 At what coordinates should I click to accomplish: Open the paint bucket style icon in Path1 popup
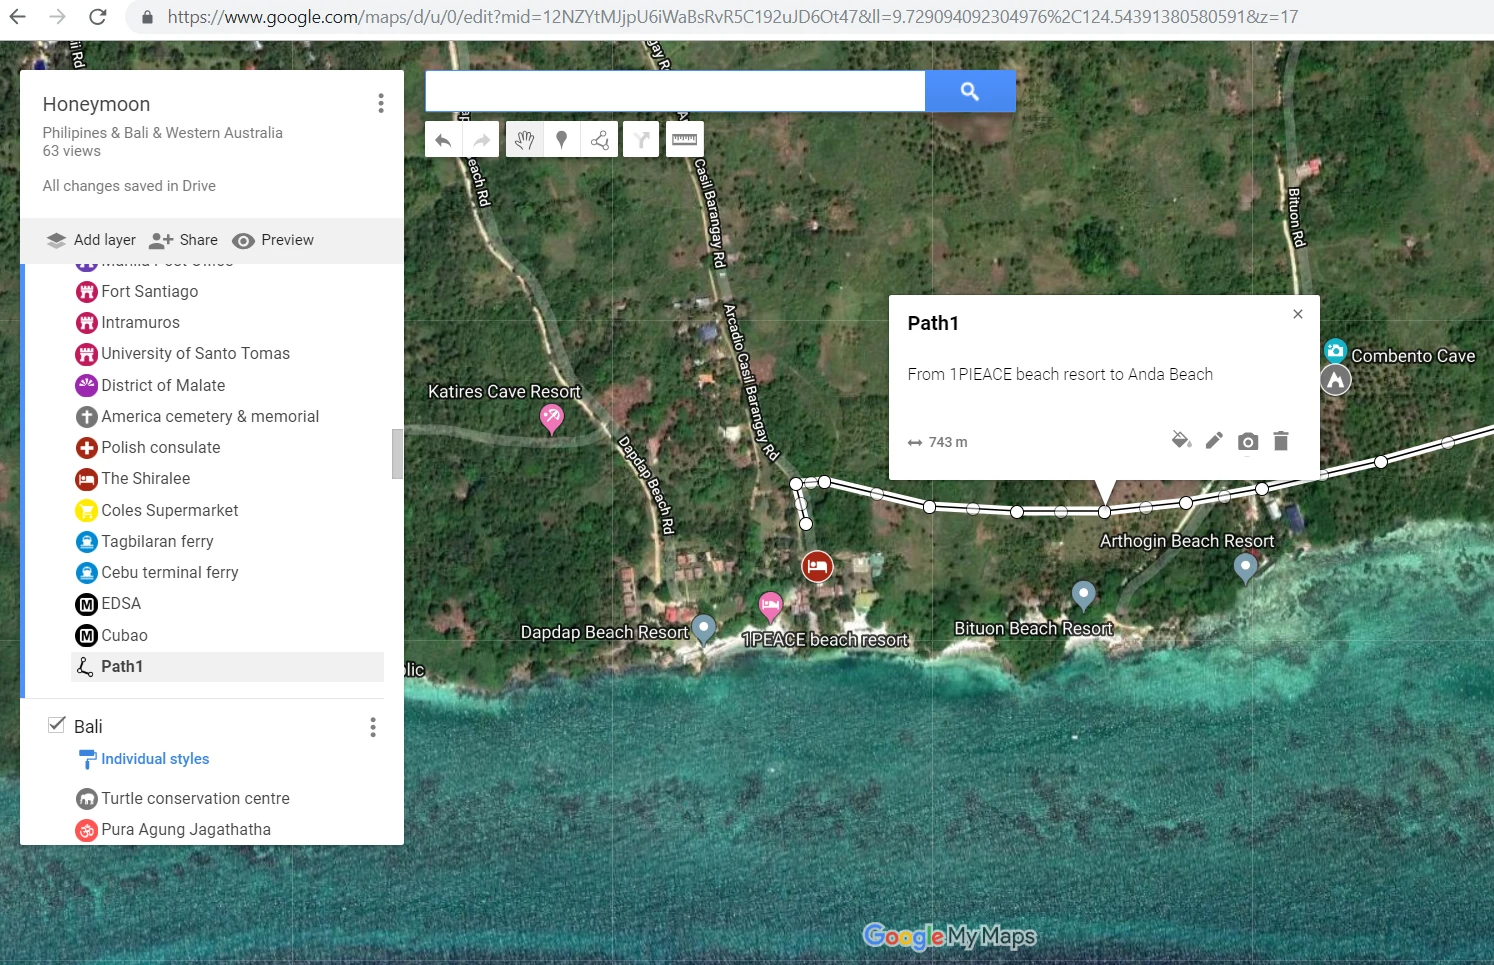(1181, 440)
